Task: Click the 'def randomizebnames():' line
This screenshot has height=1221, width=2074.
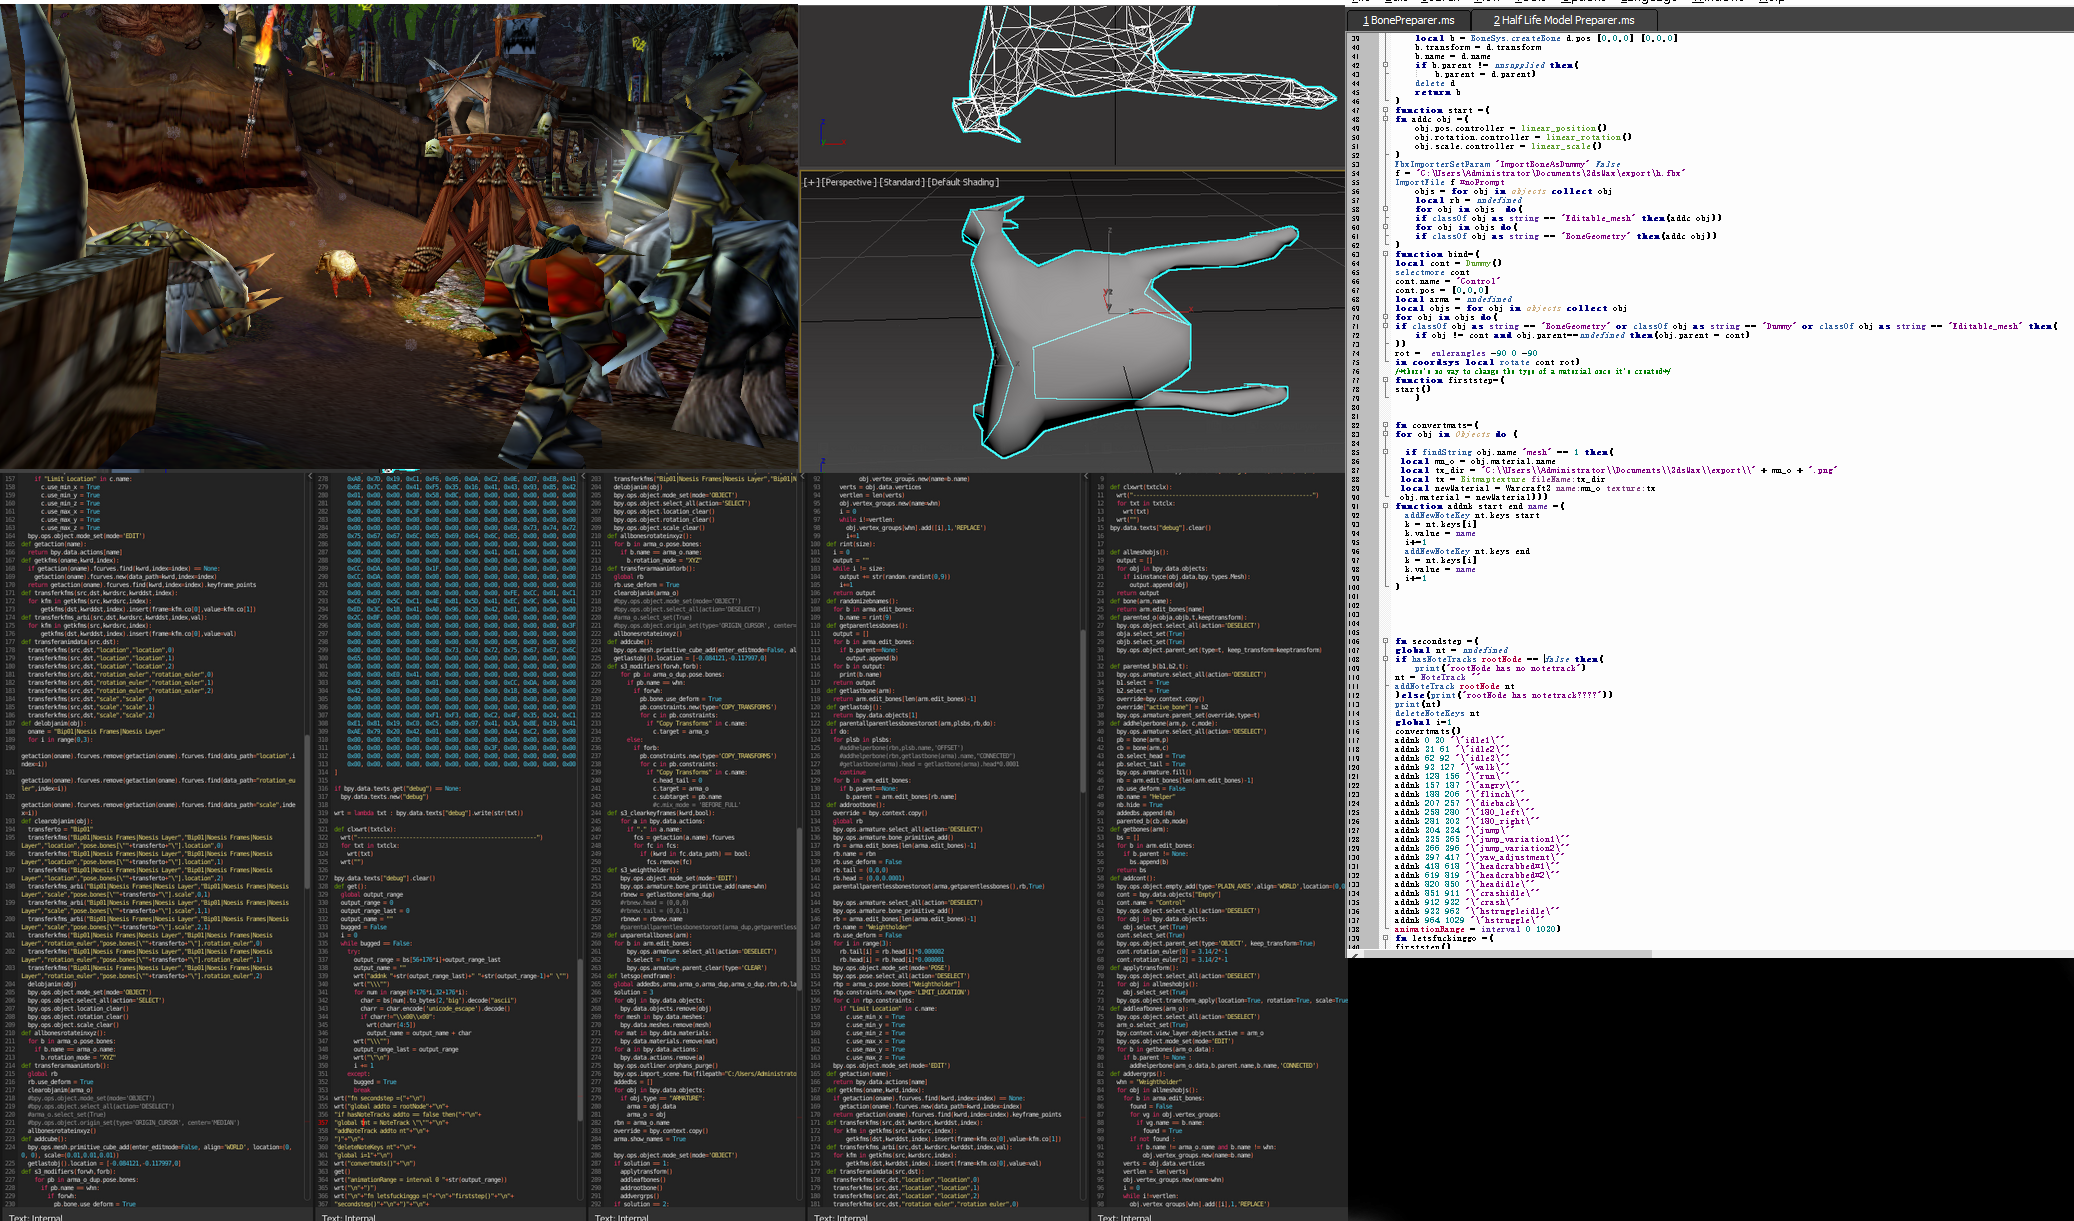Action: (864, 601)
